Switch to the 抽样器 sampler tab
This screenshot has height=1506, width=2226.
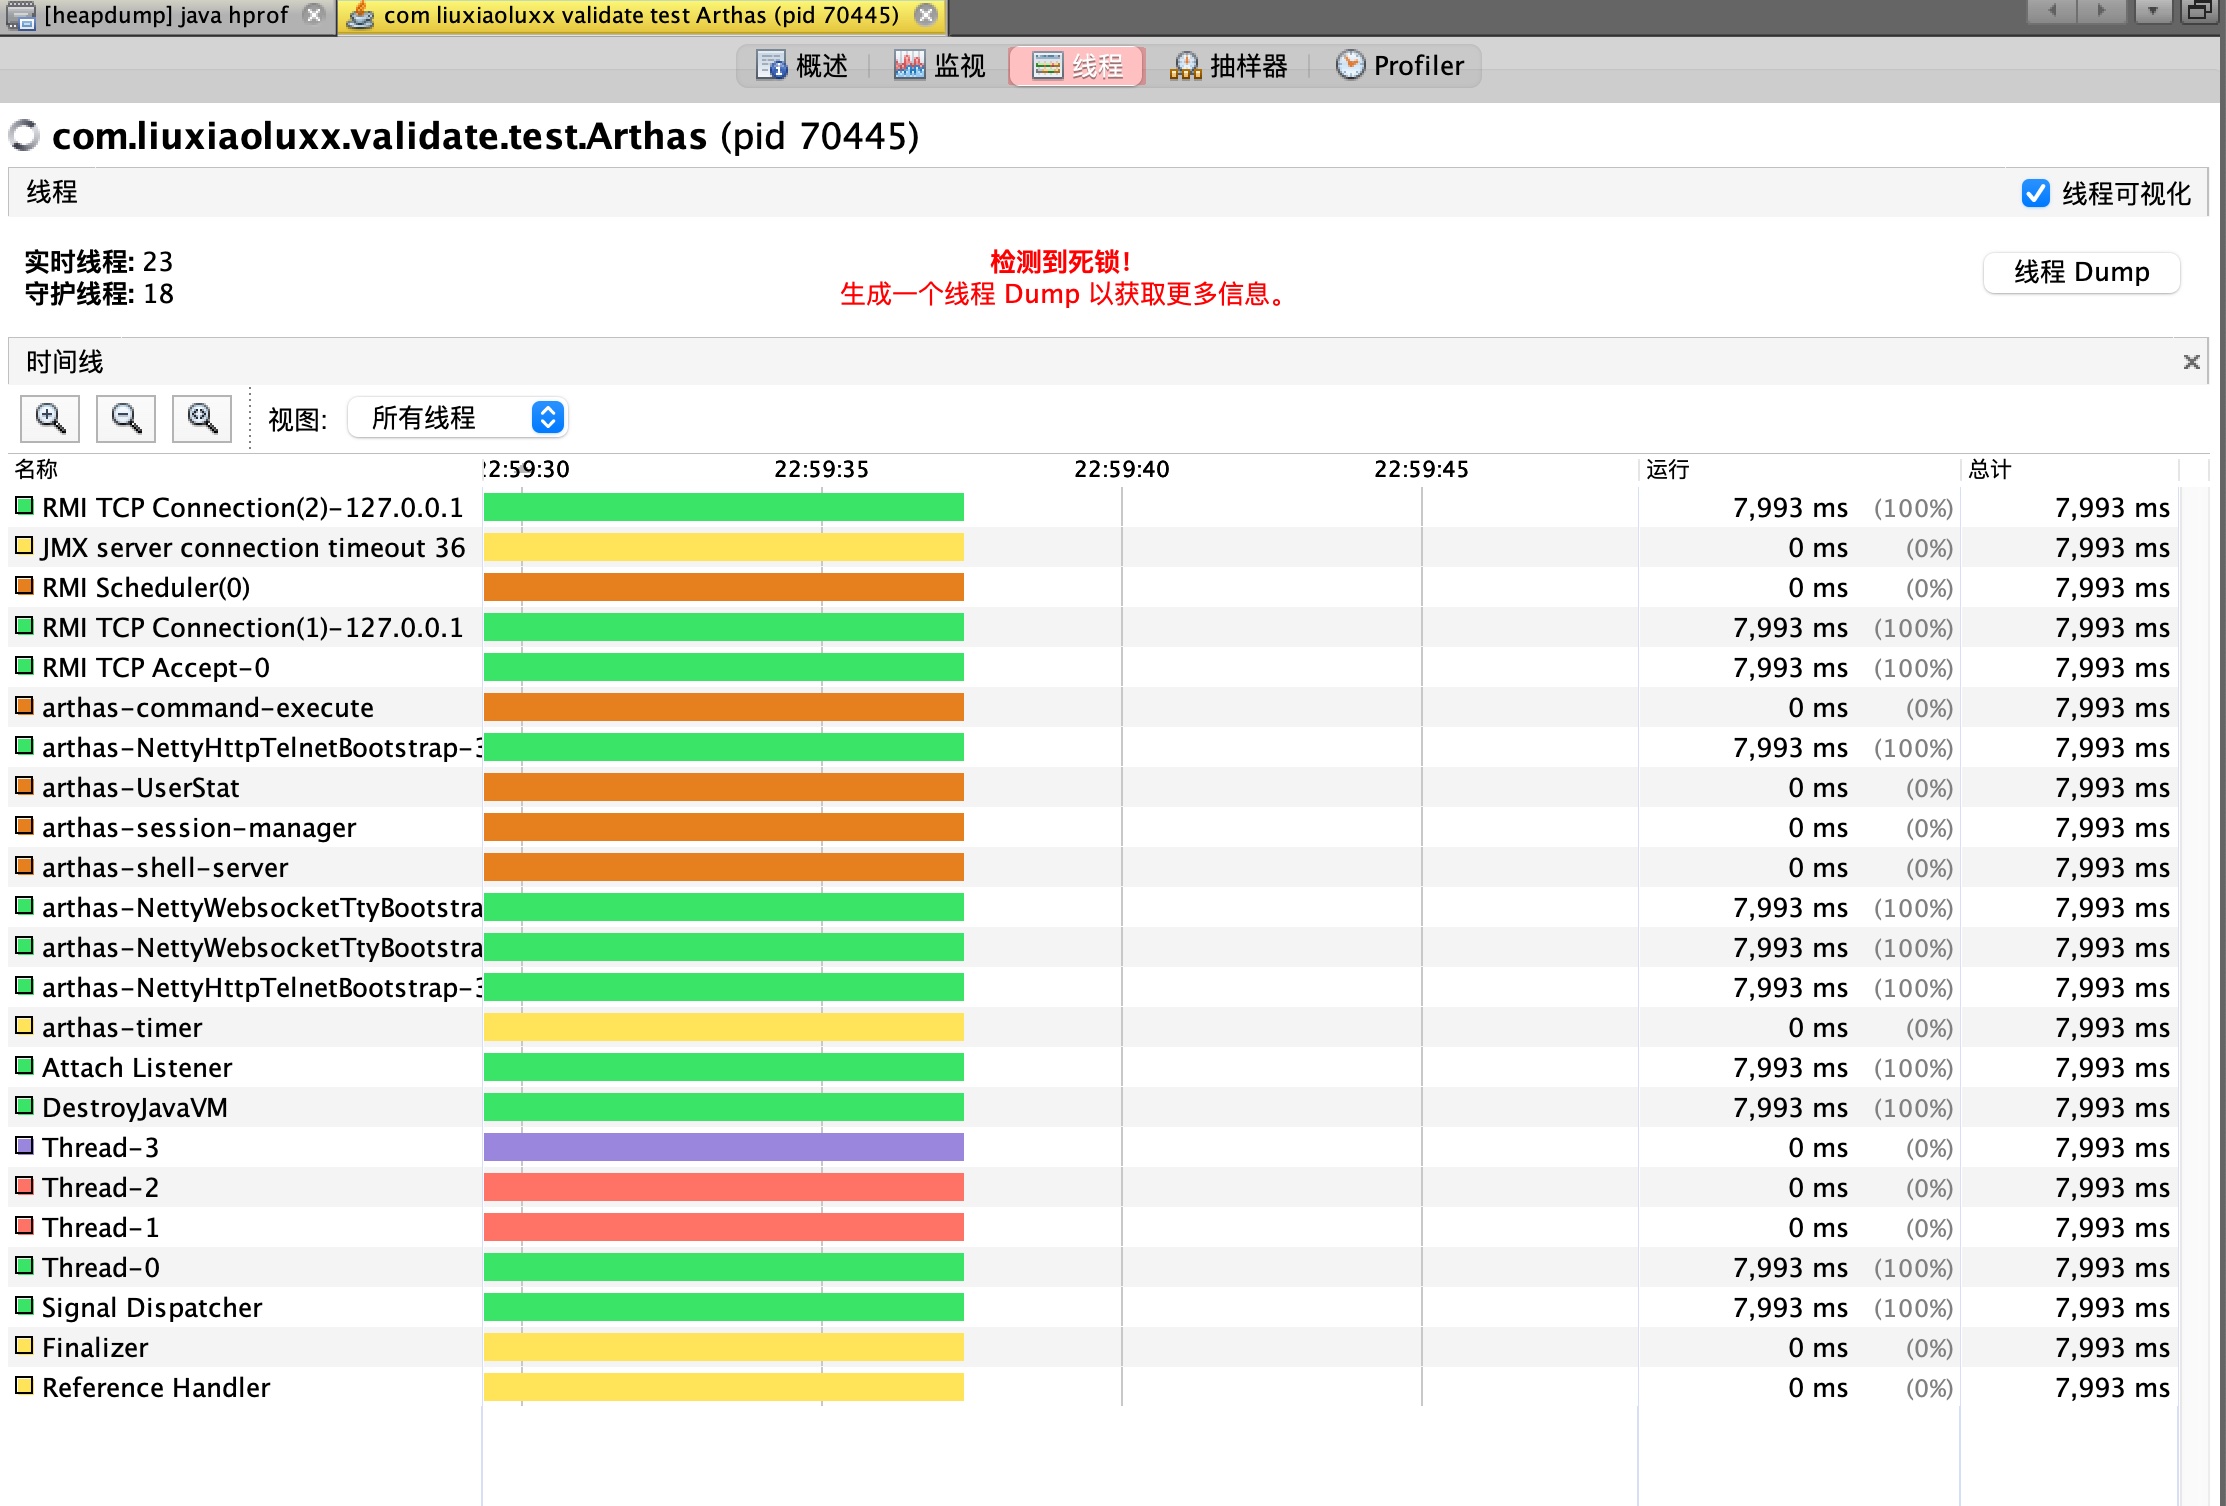(1228, 66)
